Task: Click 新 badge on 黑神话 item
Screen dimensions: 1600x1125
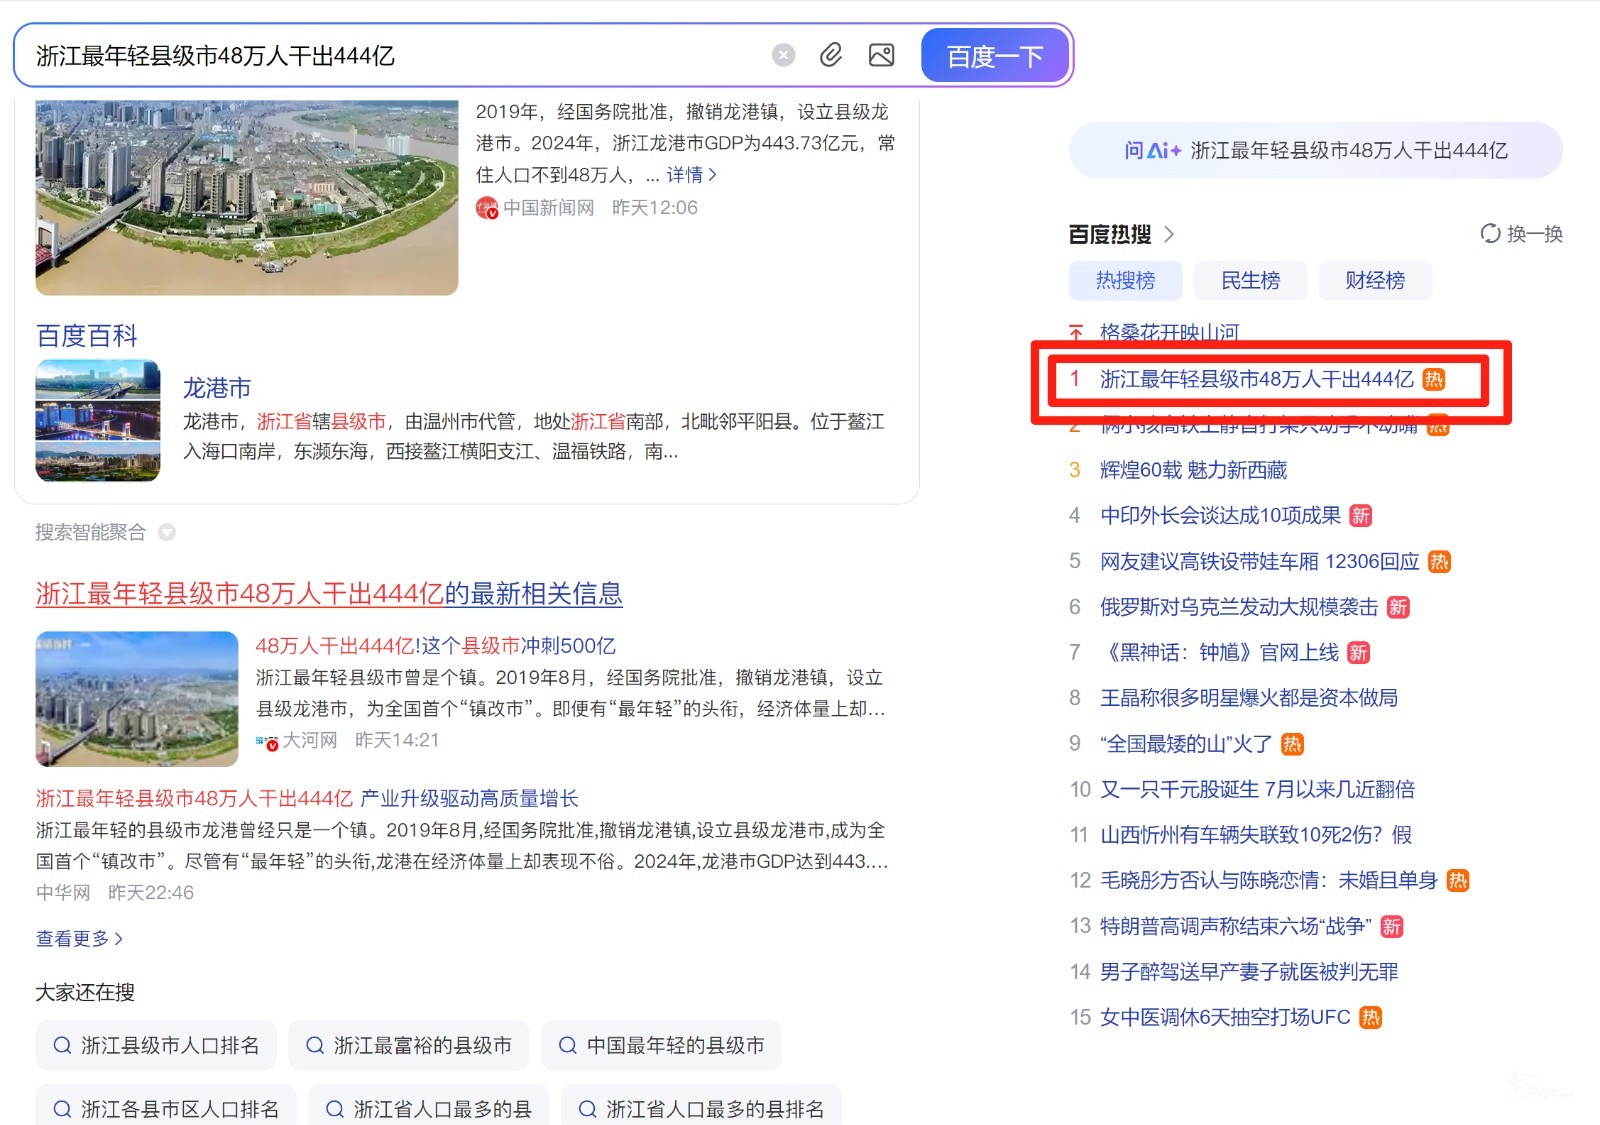Action: point(1358,653)
